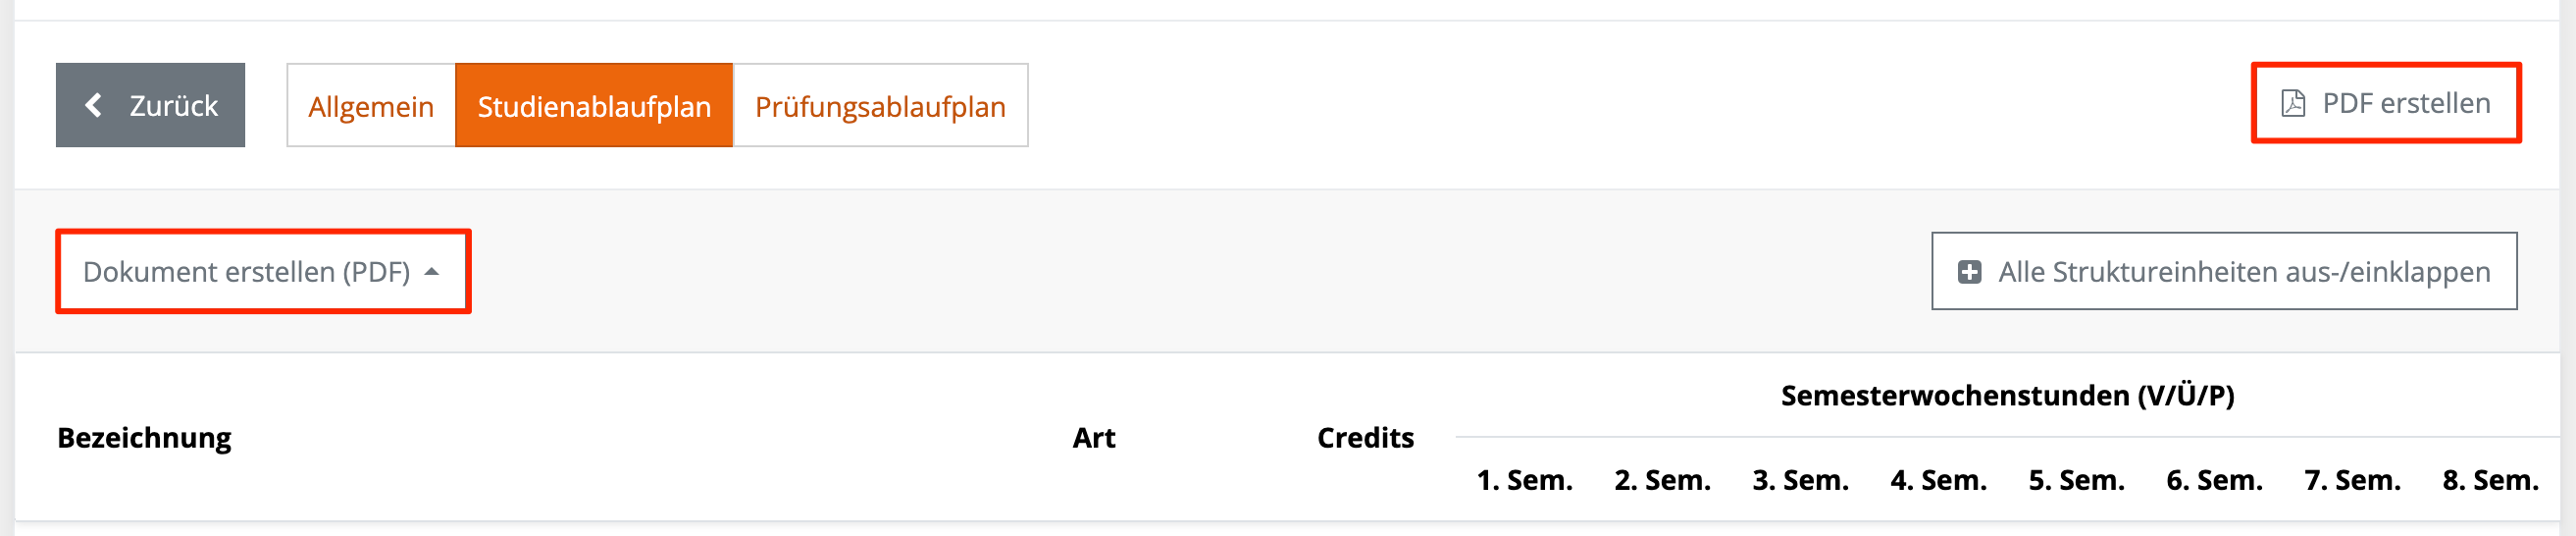2576x536 pixels.
Task: Click the 6. Sem. column header
Action: click(2215, 480)
